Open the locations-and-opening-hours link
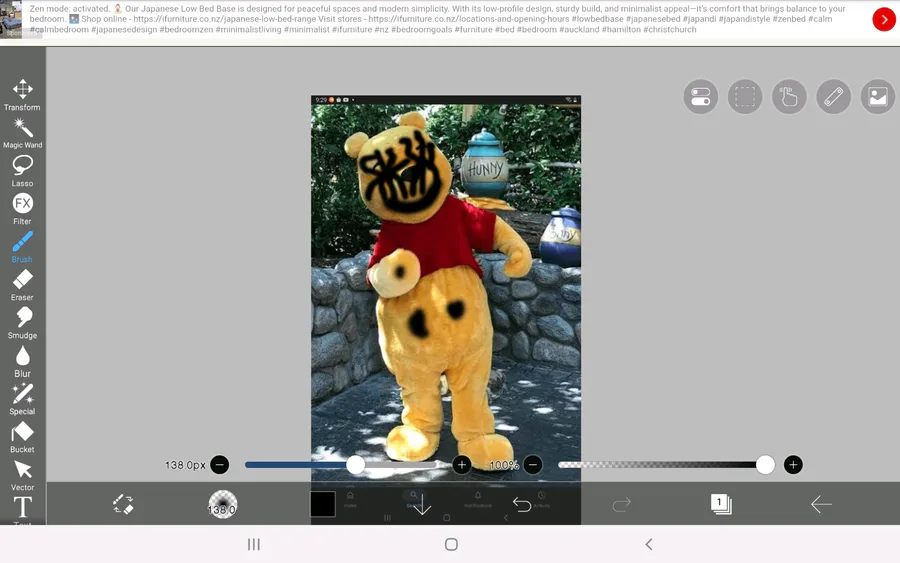The width and height of the screenshot is (900, 563). [x=468, y=19]
